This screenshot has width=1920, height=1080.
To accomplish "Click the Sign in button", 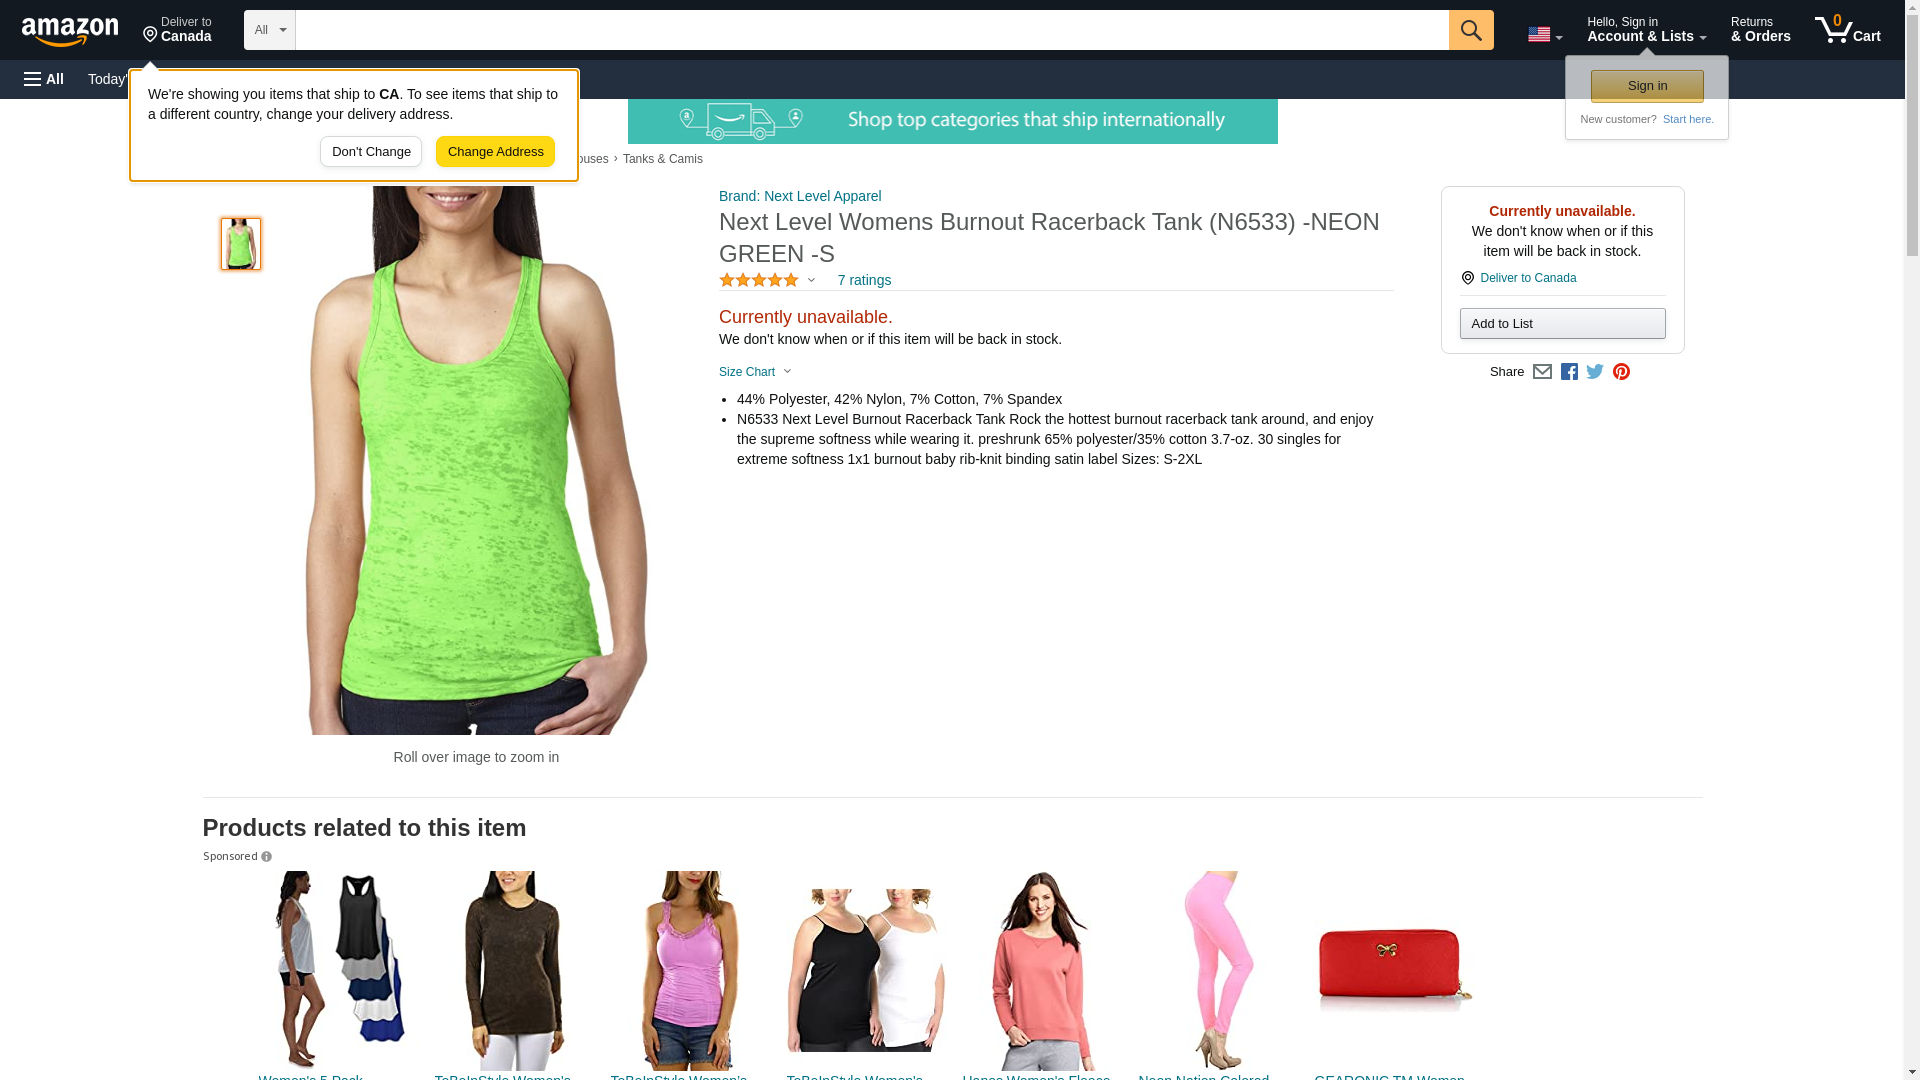I will point(1647,86).
